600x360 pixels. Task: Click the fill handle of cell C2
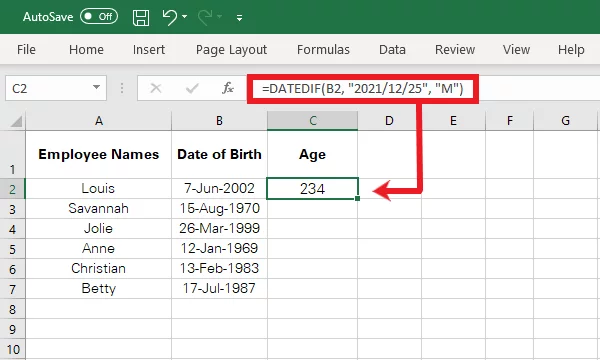(357, 198)
